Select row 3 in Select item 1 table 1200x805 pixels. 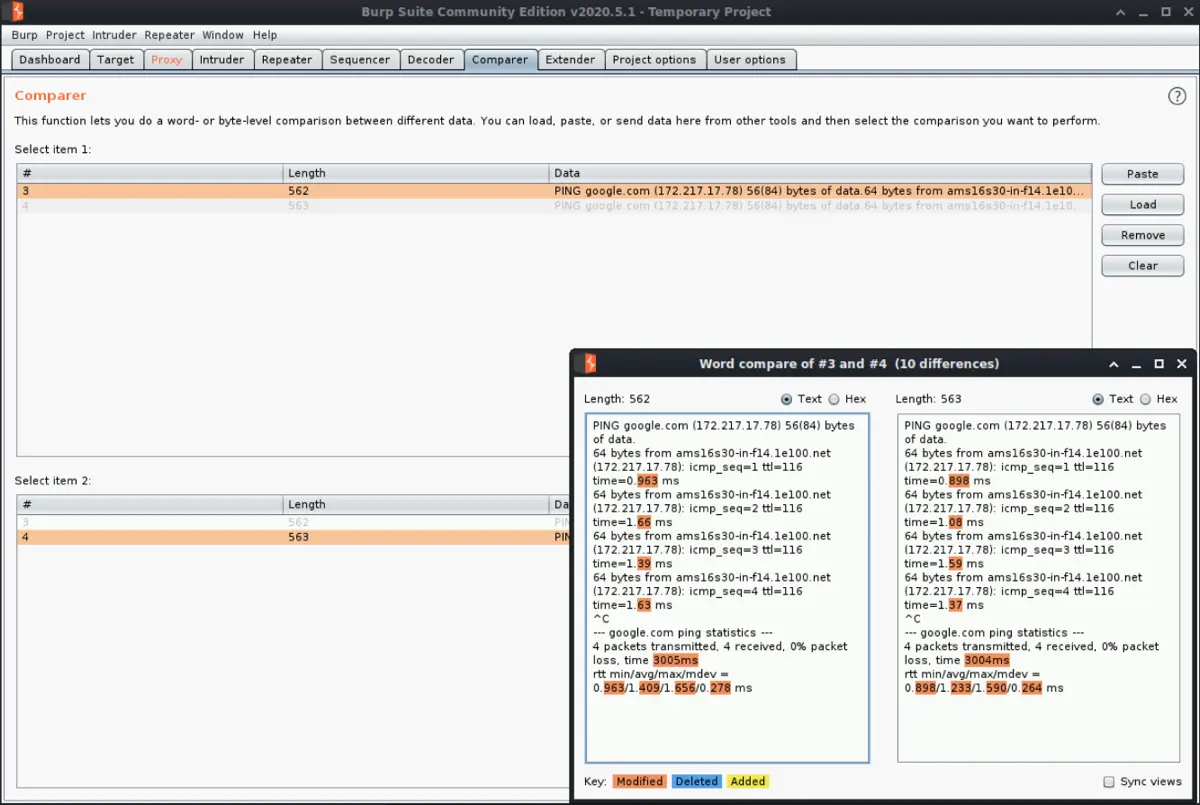[x=554, y=190]
